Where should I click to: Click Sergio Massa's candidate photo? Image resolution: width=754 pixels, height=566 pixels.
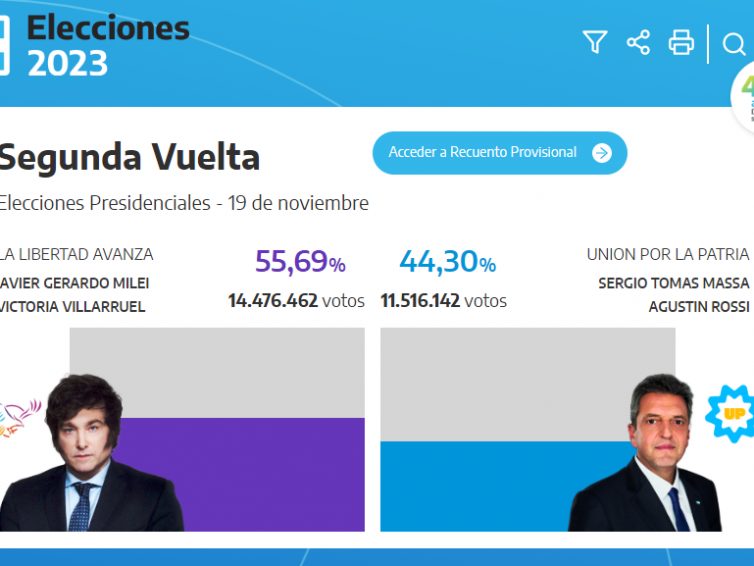pyautogui.click(x=652, y=455)
